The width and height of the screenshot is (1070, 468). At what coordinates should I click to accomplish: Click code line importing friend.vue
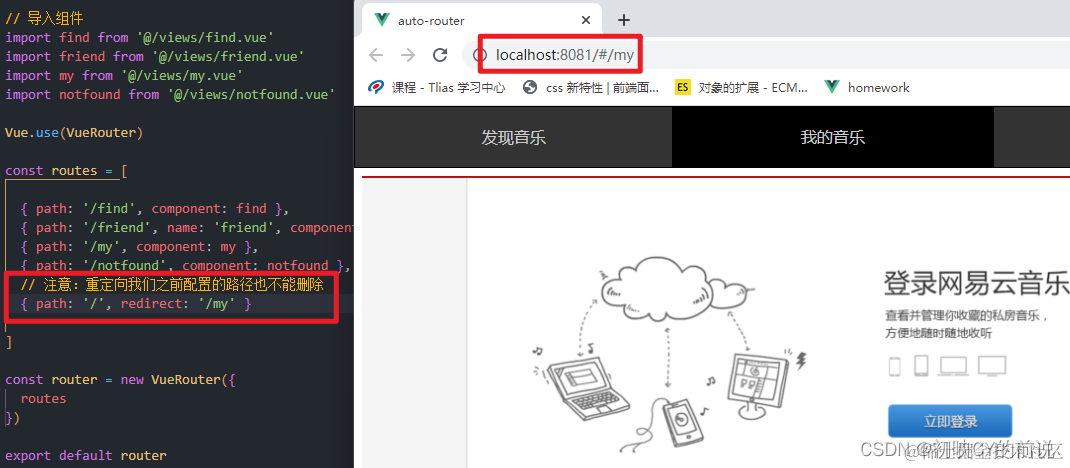pos(155,57)
